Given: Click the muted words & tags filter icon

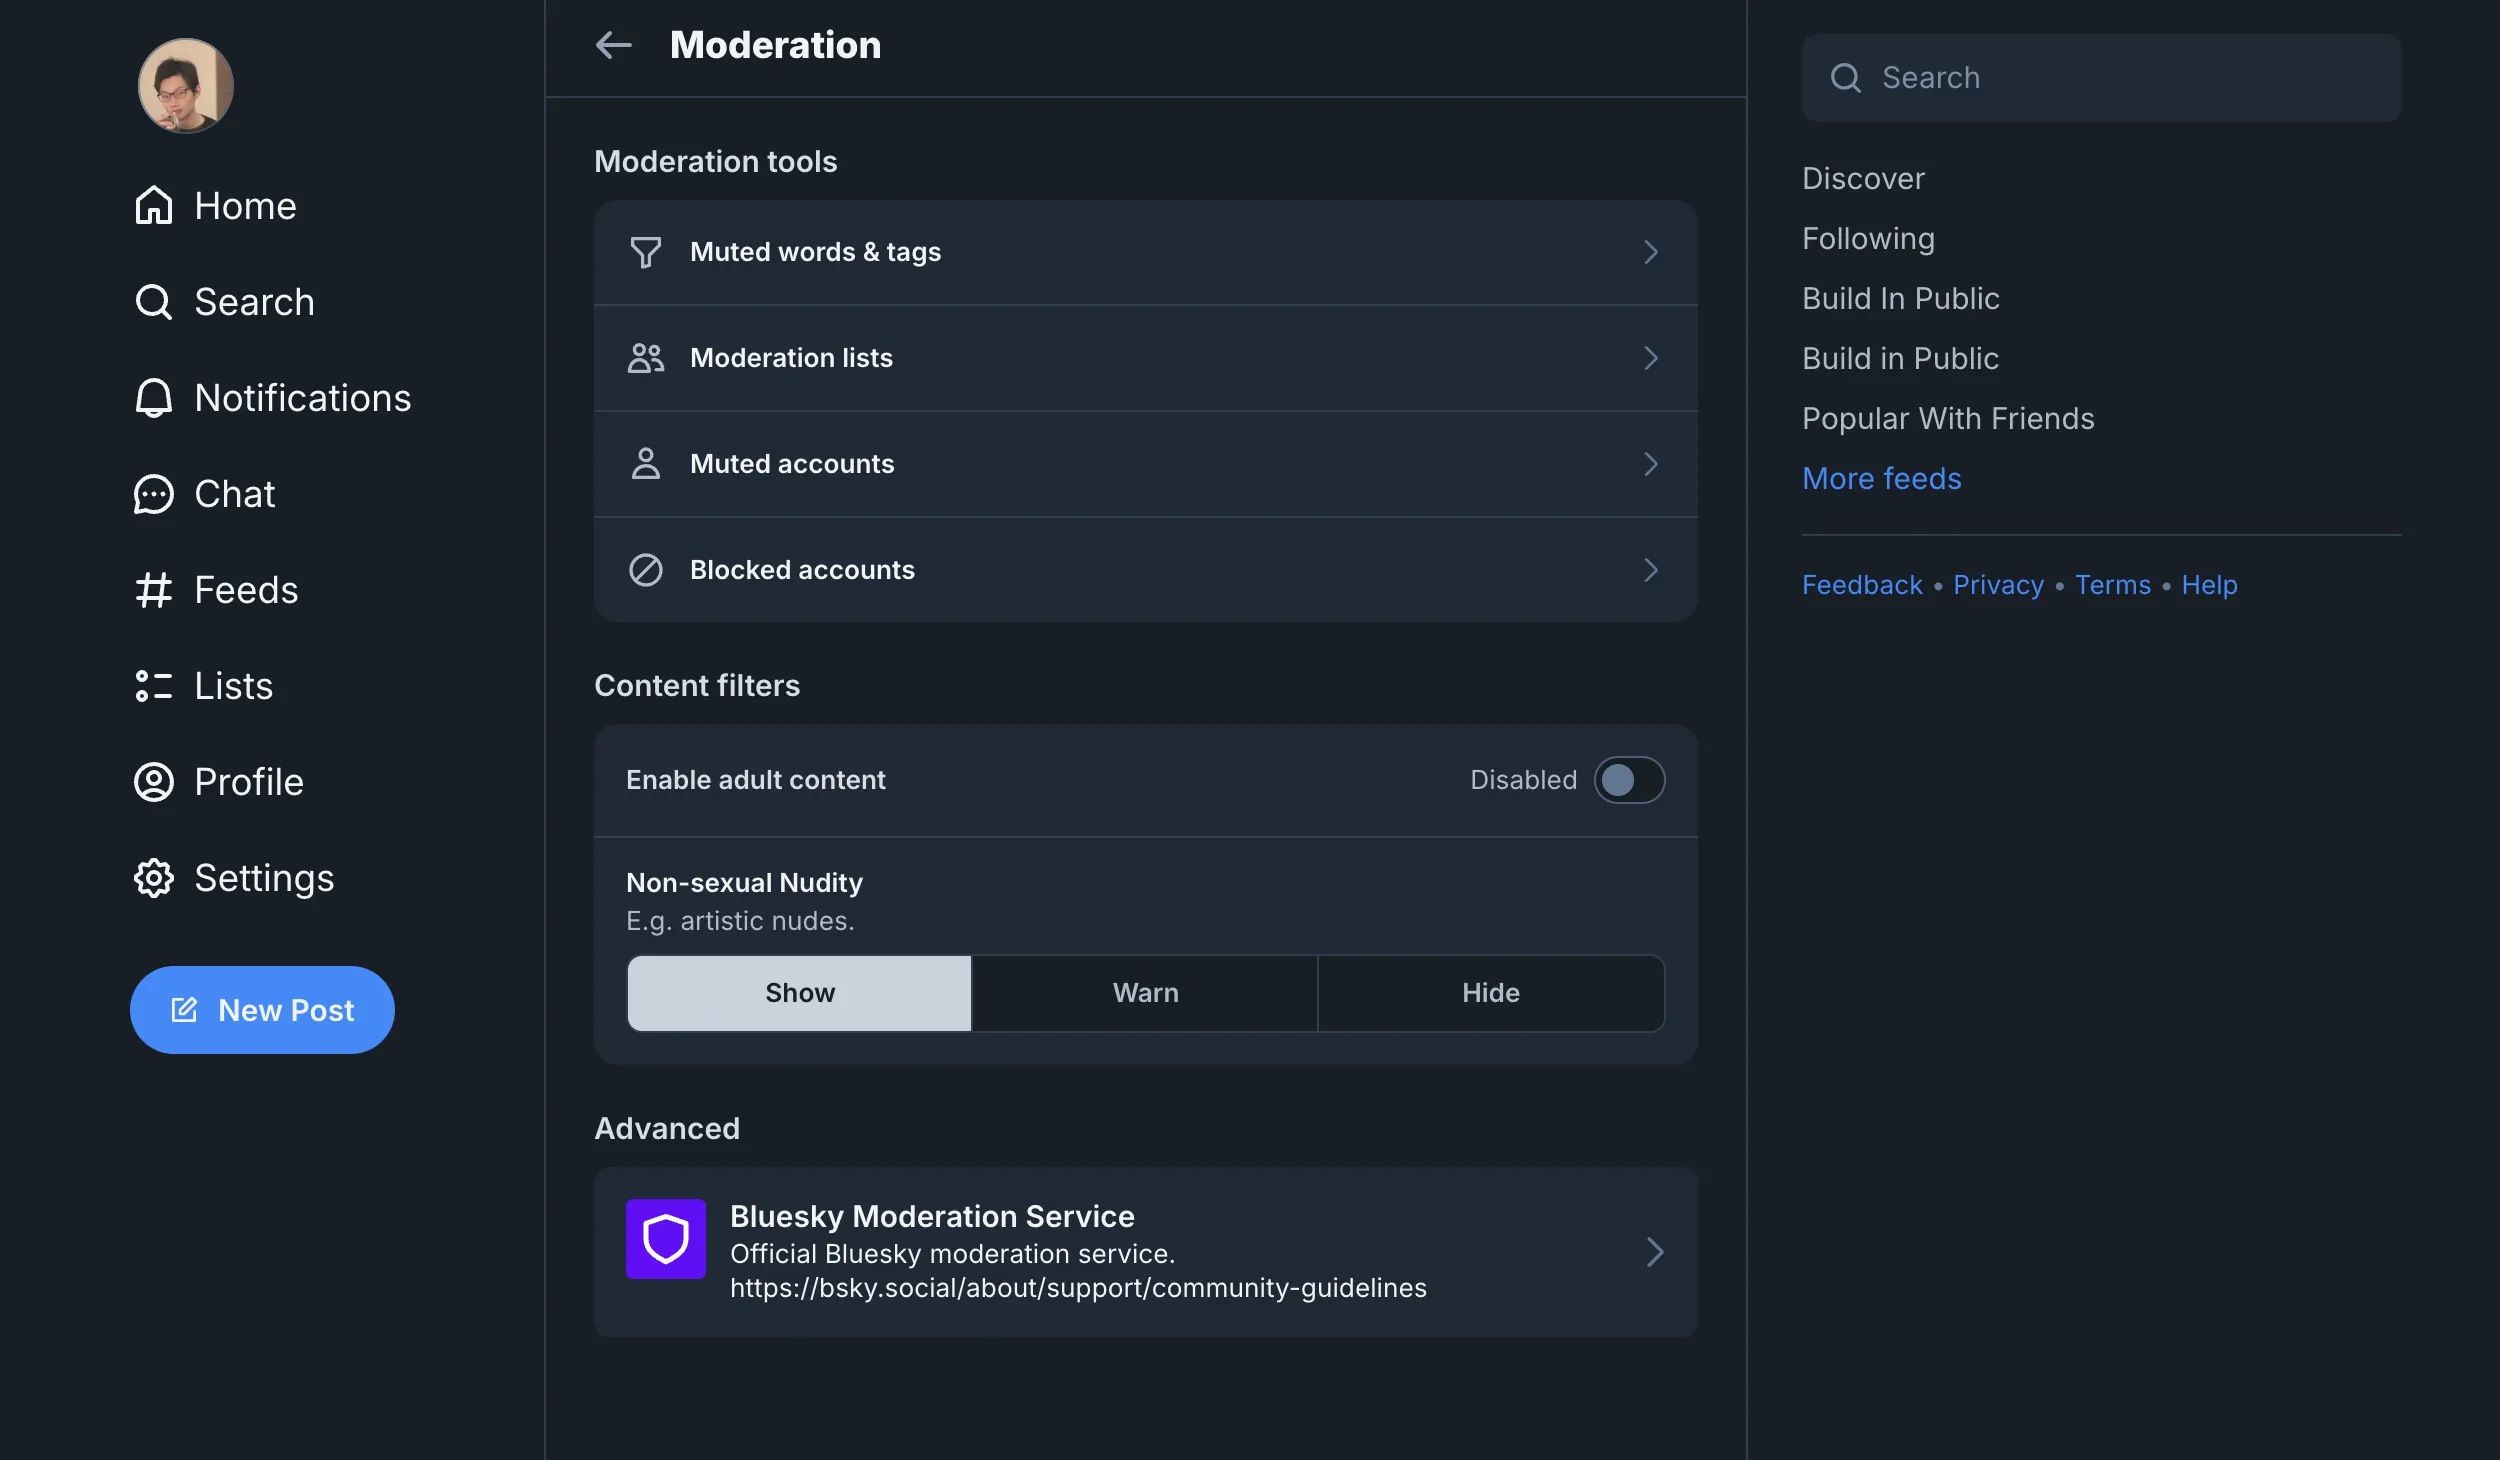Looking at the screenshot, I should 645,252.
